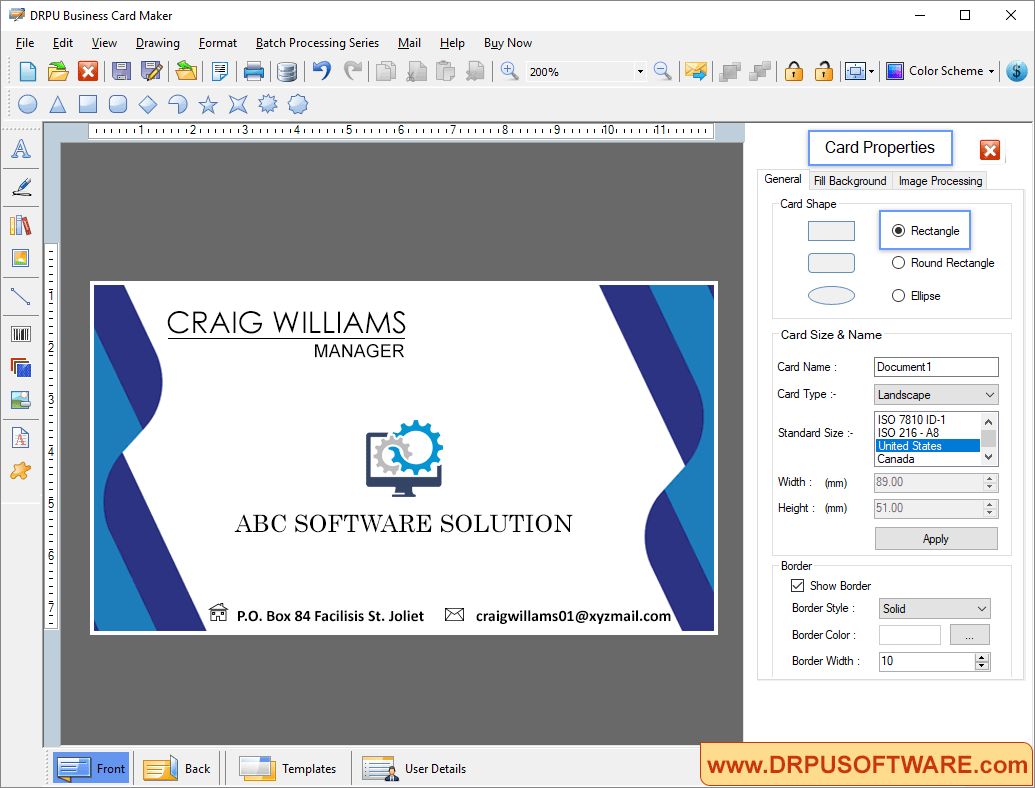Screen dimensions: 1035x788
Task: Increase the Border Width stepper
Action: [x=982, y=657]
